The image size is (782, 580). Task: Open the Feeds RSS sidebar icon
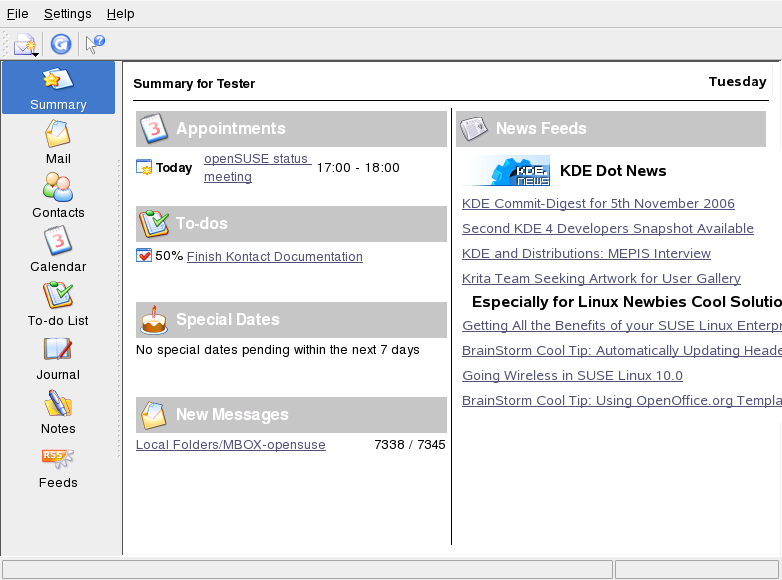[58, 466]
